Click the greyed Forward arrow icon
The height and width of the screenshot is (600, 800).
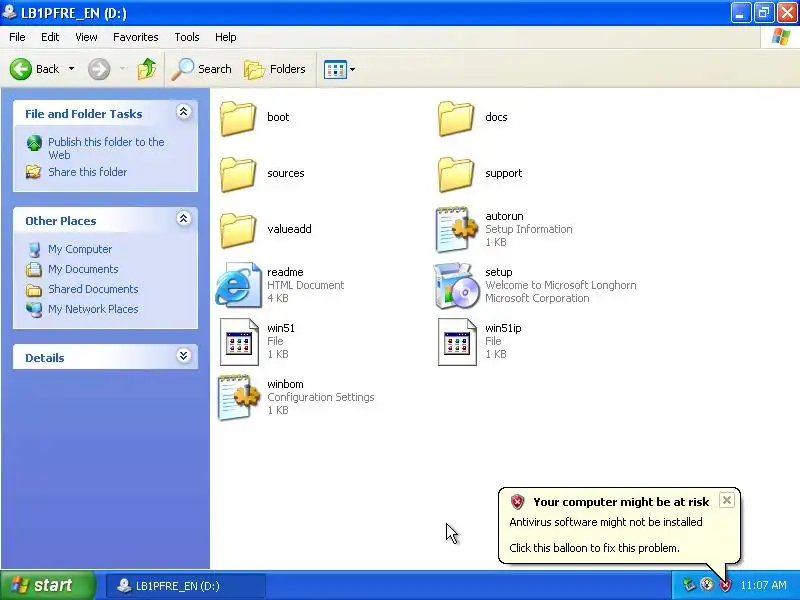[x=99, y=69]
